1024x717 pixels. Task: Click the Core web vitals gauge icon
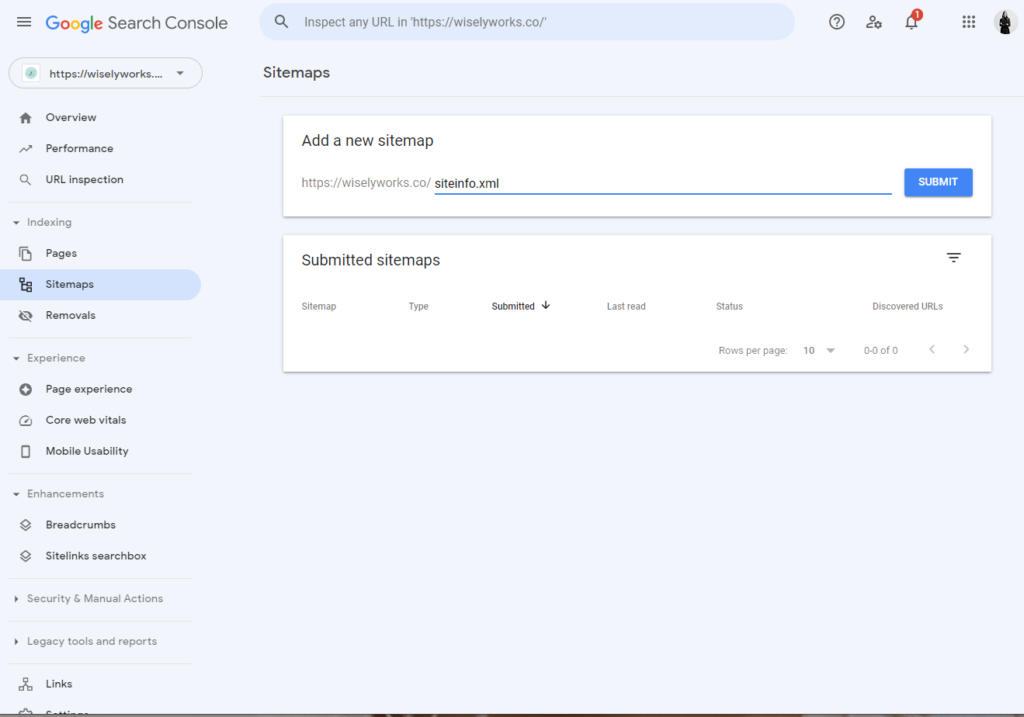tap(25, 421)
